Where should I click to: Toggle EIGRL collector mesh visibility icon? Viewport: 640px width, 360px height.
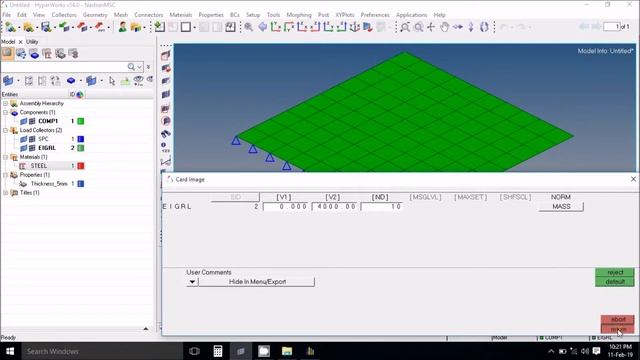[x=32, y=148]
